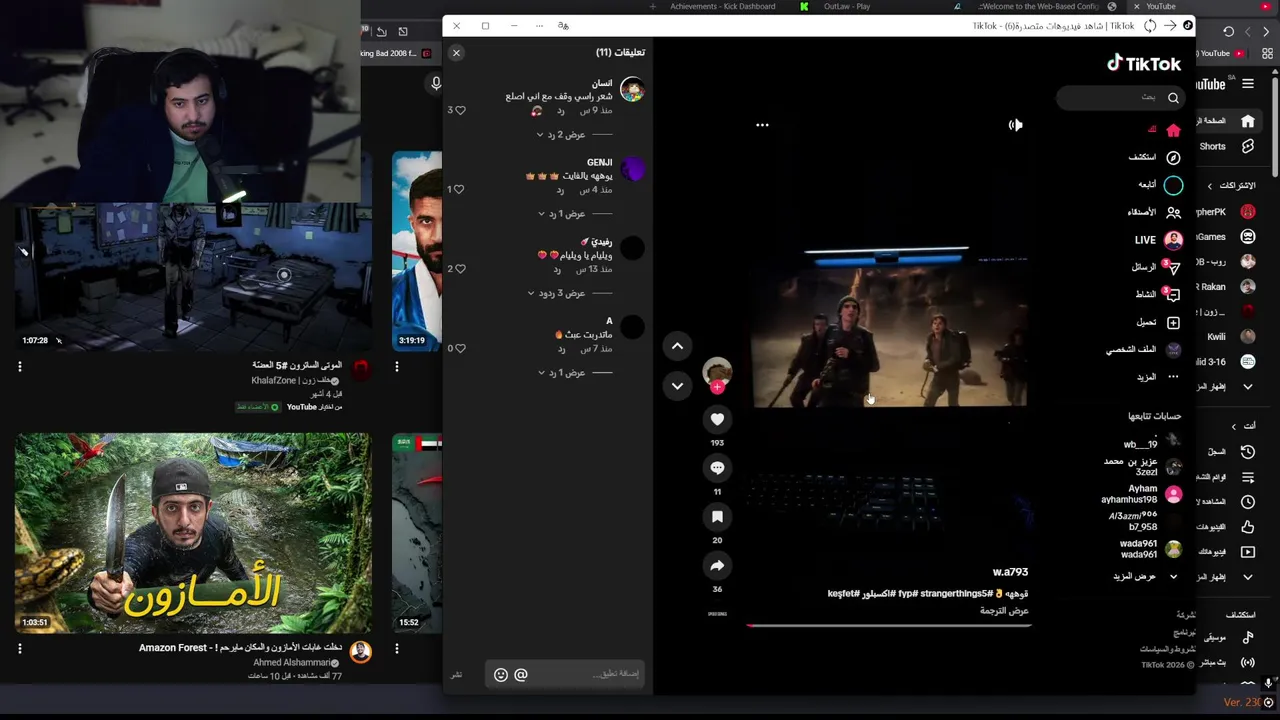
Task: Seek on the TikTok video progress bar
Action: coord(888,626)
